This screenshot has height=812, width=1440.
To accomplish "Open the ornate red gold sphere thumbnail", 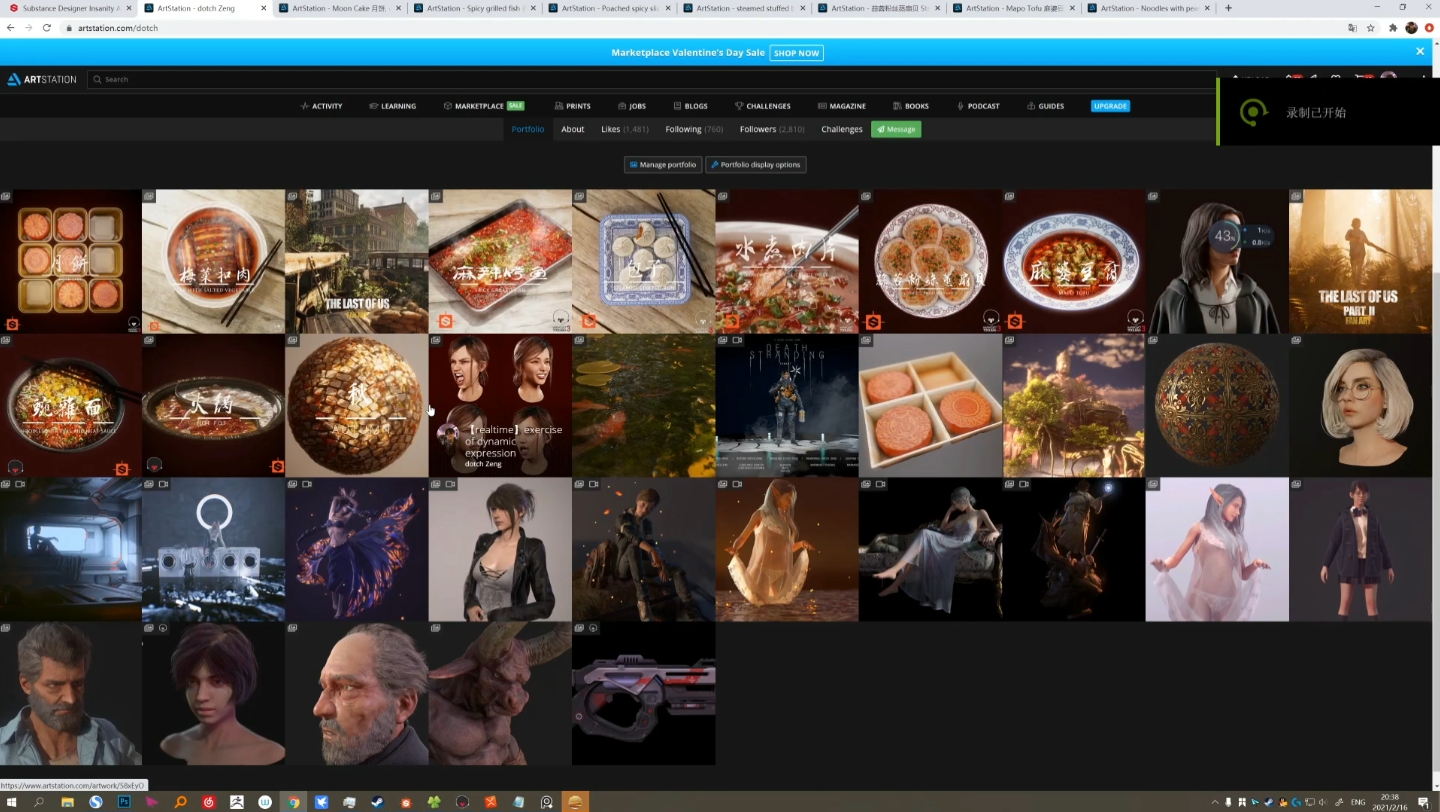I will click(x=1217, y=405).
